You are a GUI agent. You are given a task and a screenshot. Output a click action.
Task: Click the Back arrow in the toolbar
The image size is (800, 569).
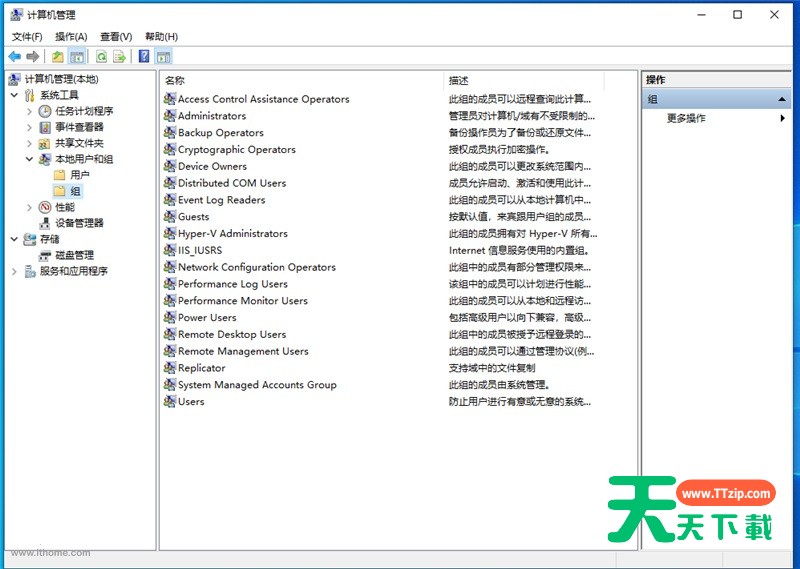click(x=14, y=57)
